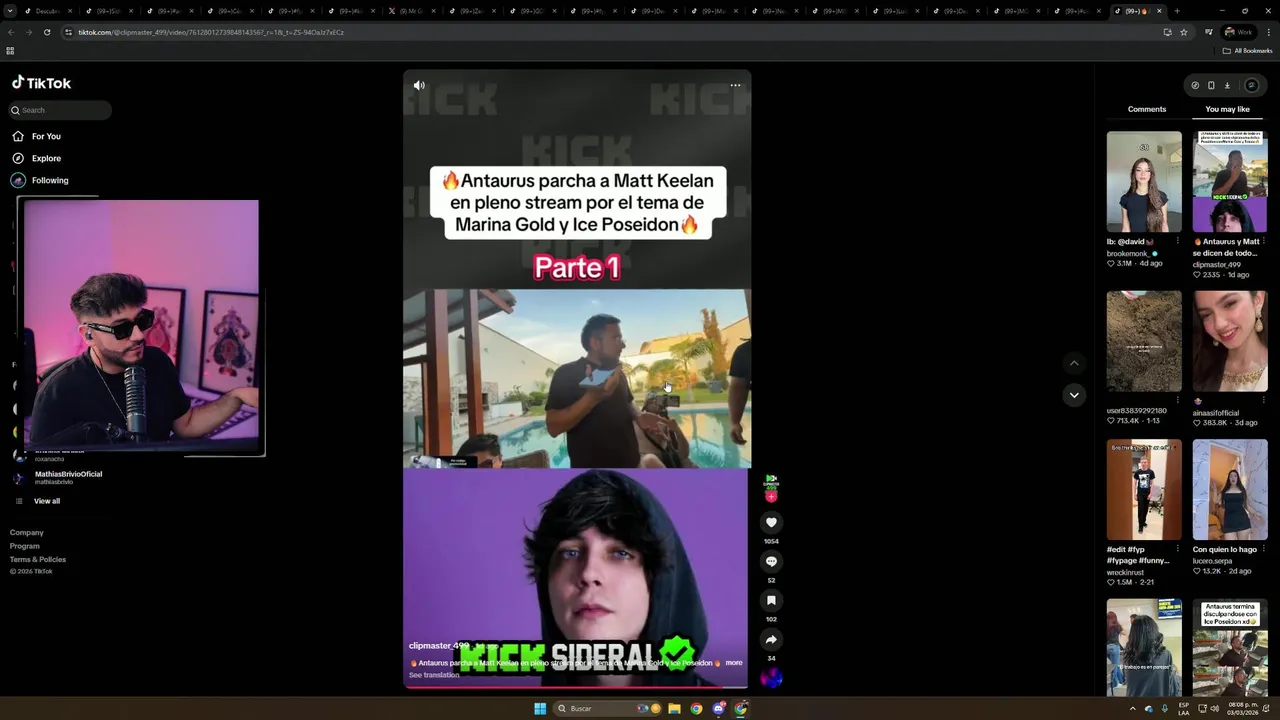Show hidden system tray icons
Viewport: 1280px width, 720px height.
pos(1132,709)
